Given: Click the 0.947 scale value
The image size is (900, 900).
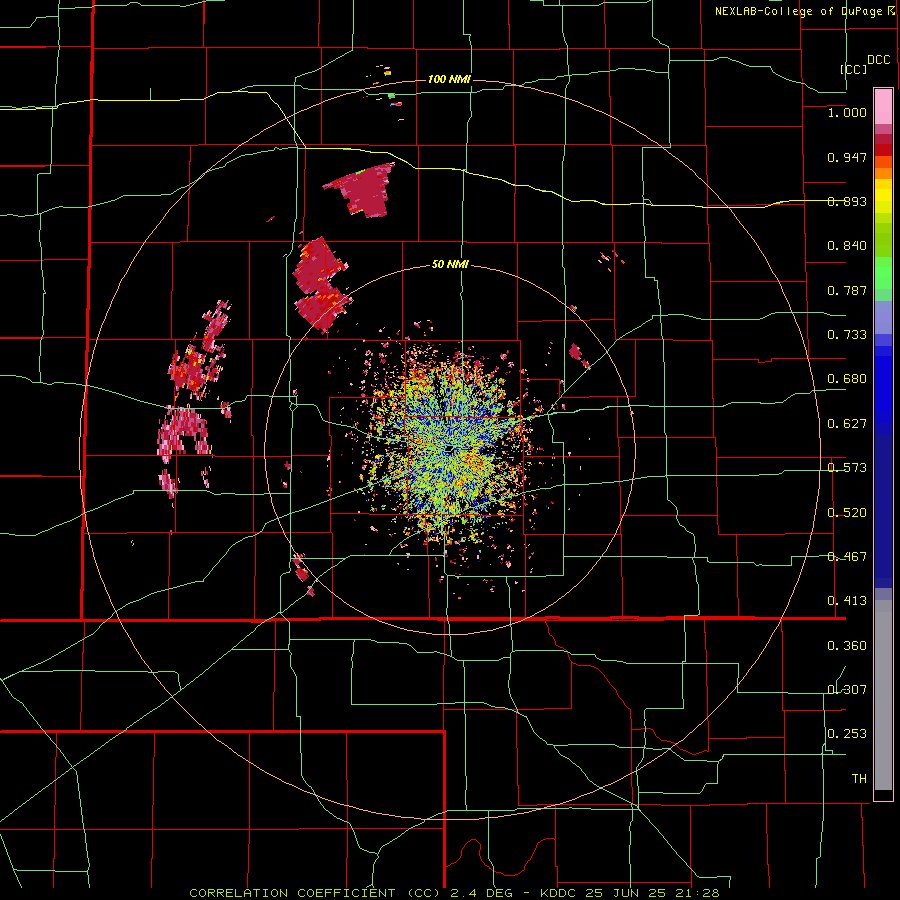Looking at the screenshot, I should [x=847, y=157].
